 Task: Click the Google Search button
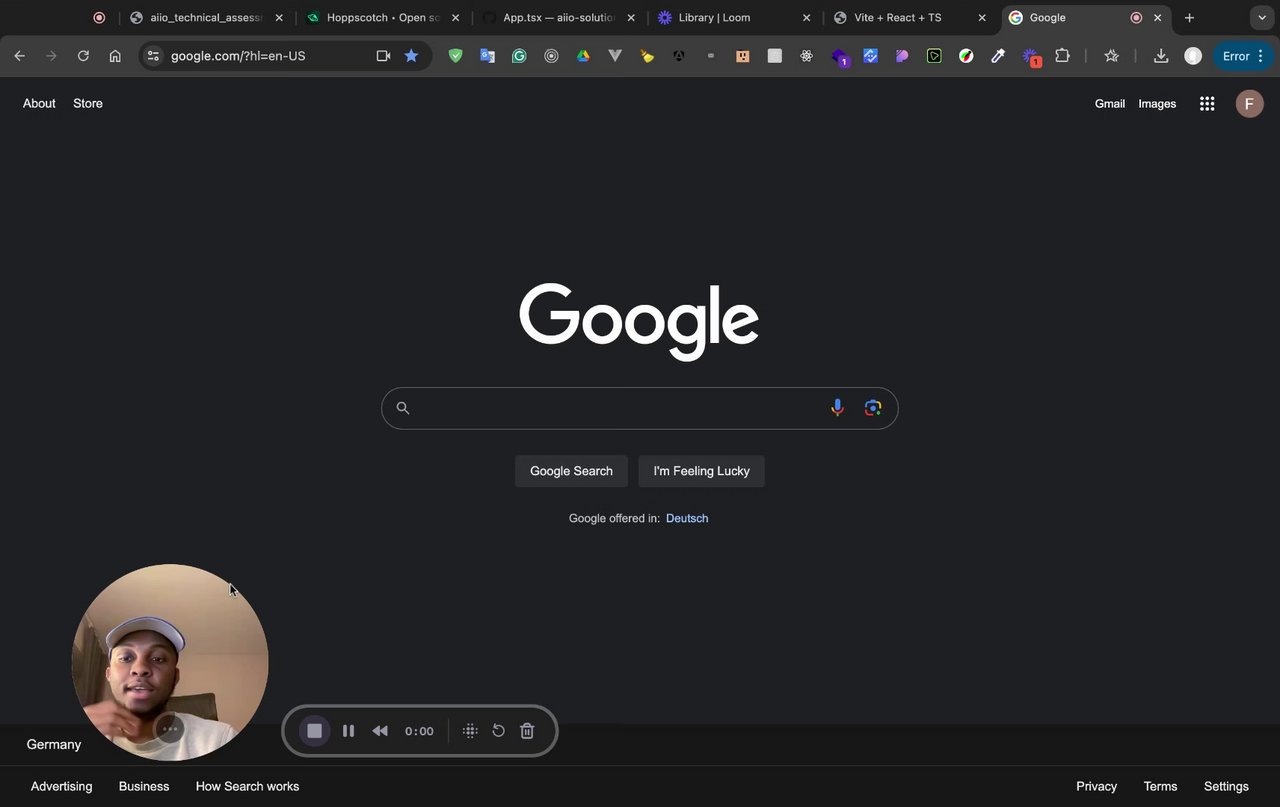[x=571, y=471]
